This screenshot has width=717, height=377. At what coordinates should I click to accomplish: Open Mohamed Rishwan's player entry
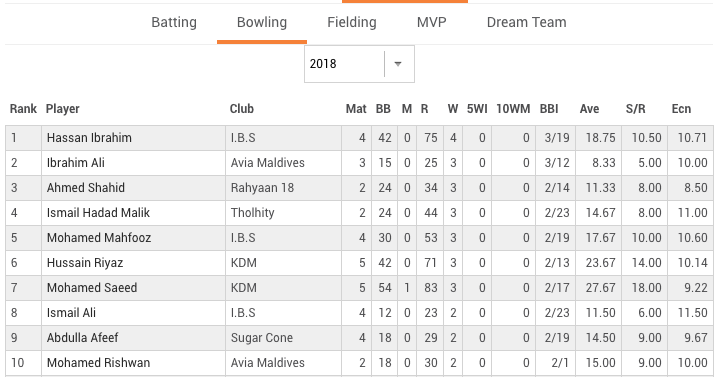coord(98,363)
